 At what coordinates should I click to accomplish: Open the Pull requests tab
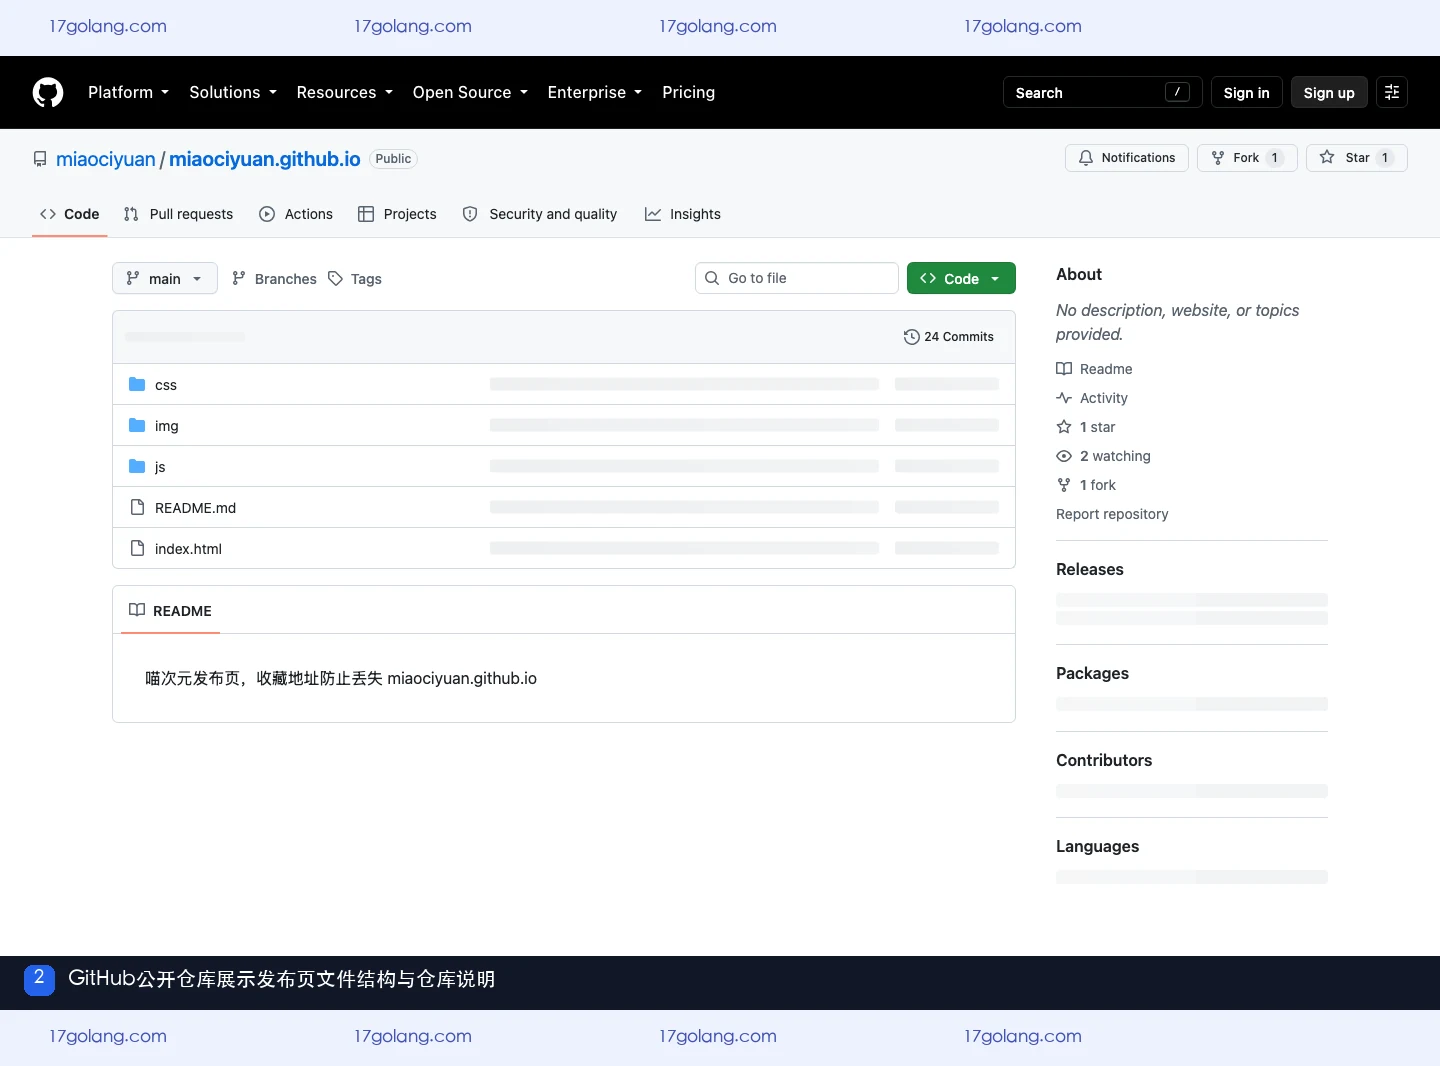coord(178,214)
